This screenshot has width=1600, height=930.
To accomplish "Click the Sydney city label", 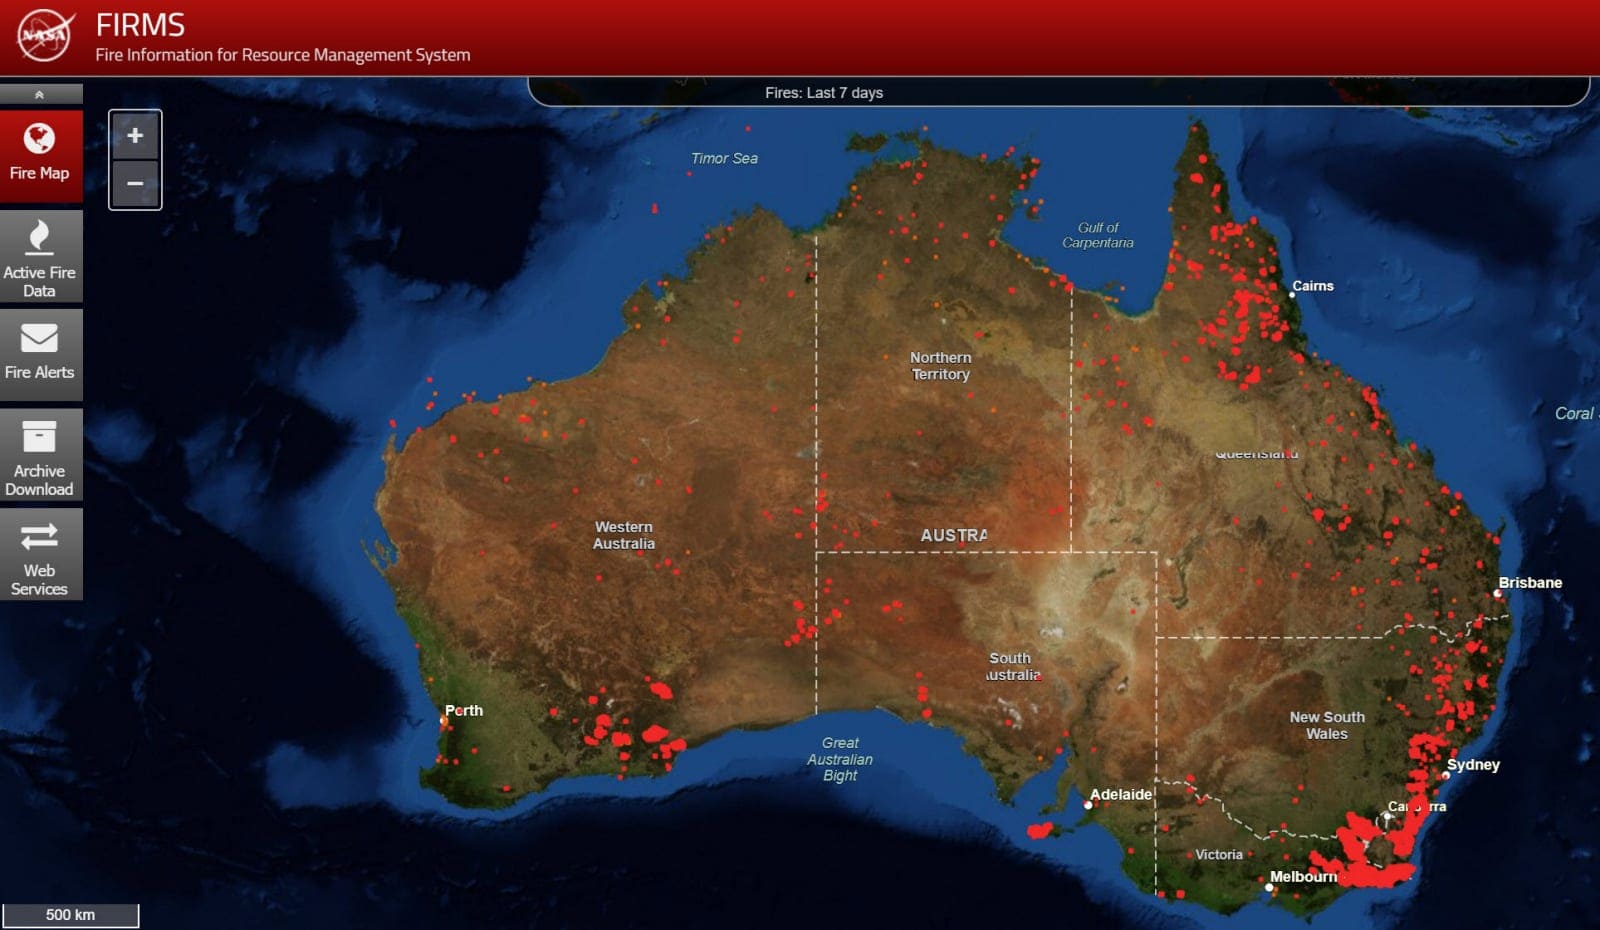I will pos(1473,765).
